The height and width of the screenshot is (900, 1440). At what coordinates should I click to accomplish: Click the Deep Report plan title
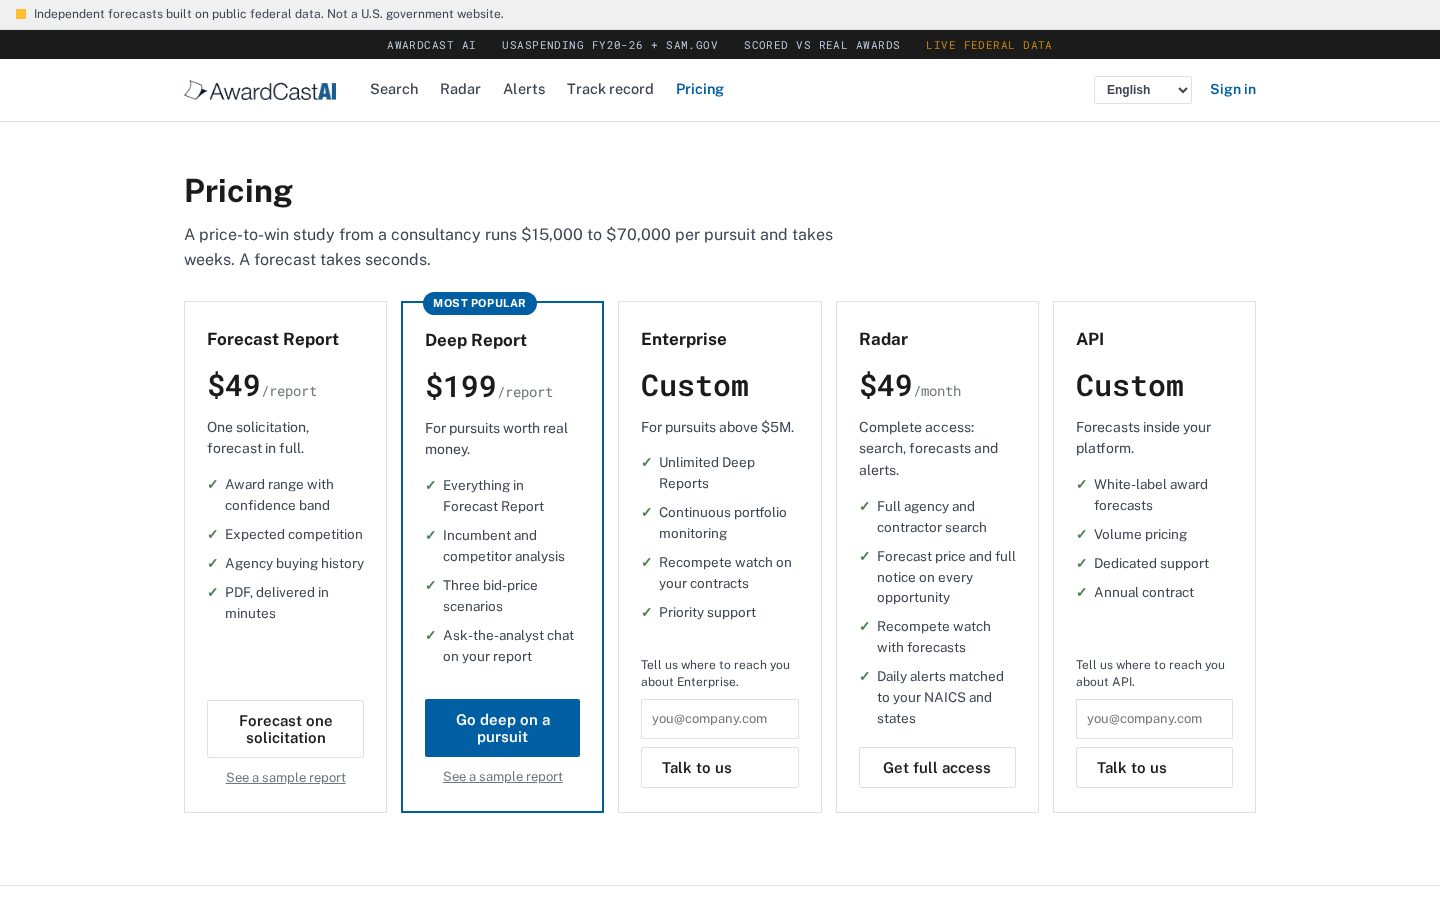[476, 340]
